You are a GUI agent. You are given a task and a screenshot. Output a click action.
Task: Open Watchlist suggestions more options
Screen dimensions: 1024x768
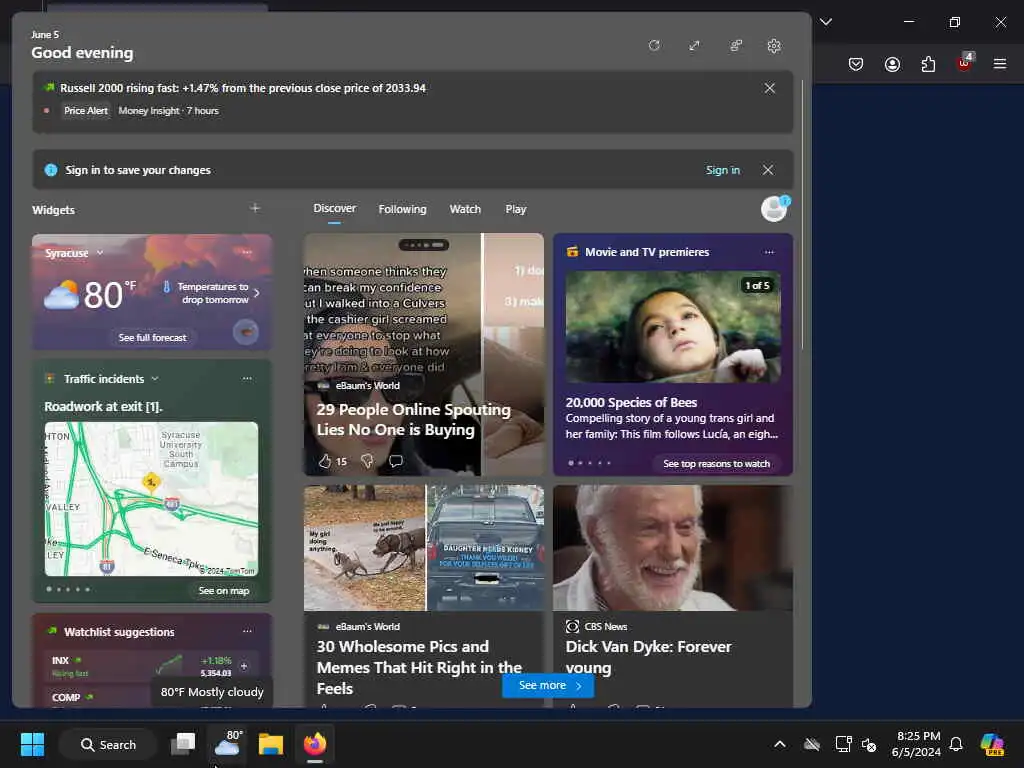pyautogui.click(x=247, y=631)
